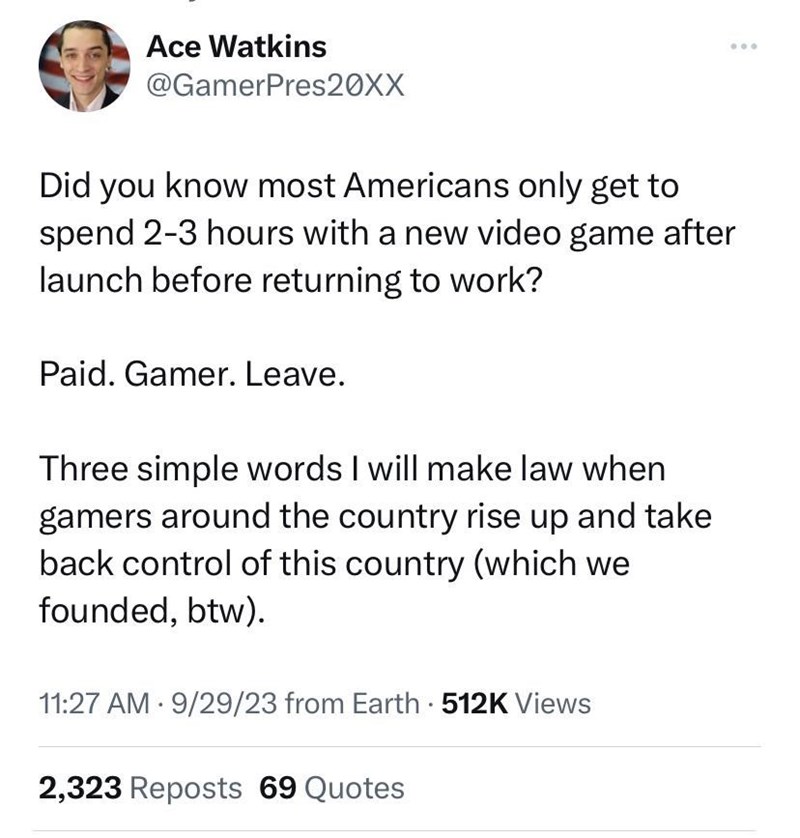Select the word 'Reposts' label
The image size is (800, 838).
coord(185,789)
